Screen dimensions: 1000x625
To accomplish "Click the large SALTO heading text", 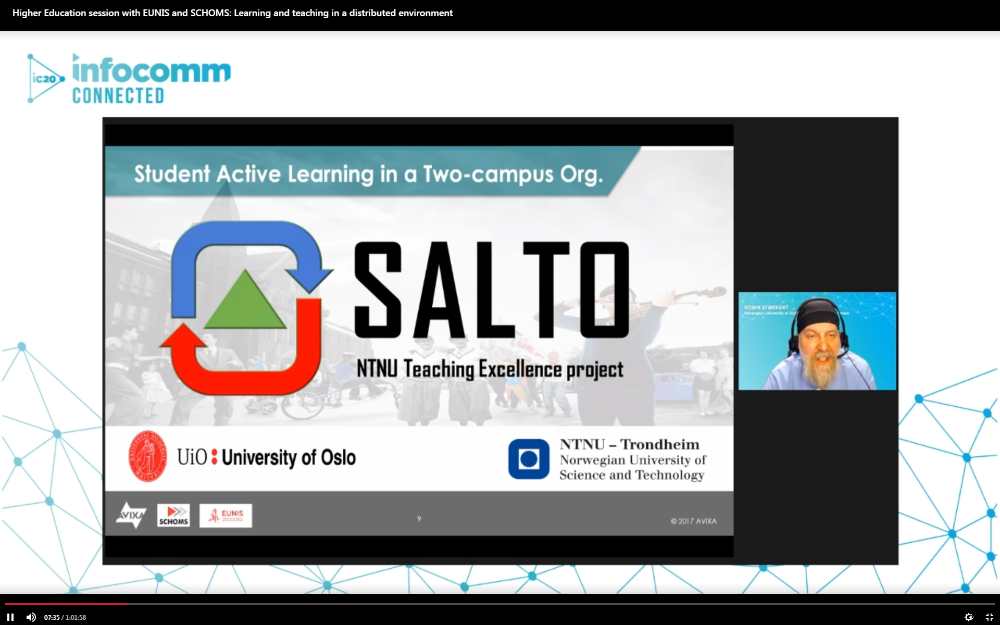I will (x=491, y=291).
